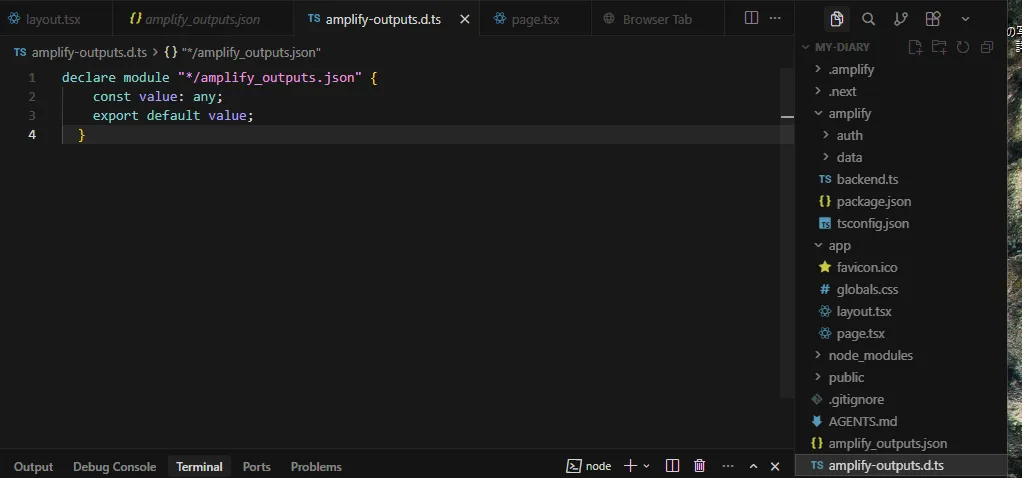This screenshot has width=1022, height=478.
Task: Expand the auth folder
Action: (x=849, y=135)
